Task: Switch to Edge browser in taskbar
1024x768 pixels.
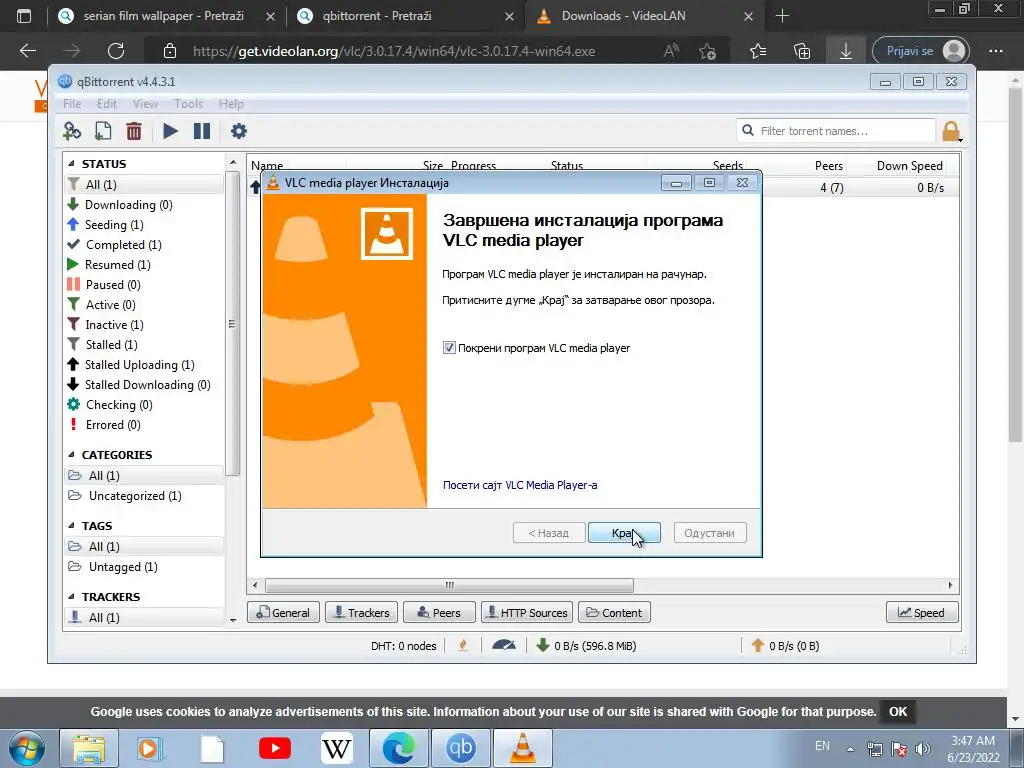Action: coord(398,748)
